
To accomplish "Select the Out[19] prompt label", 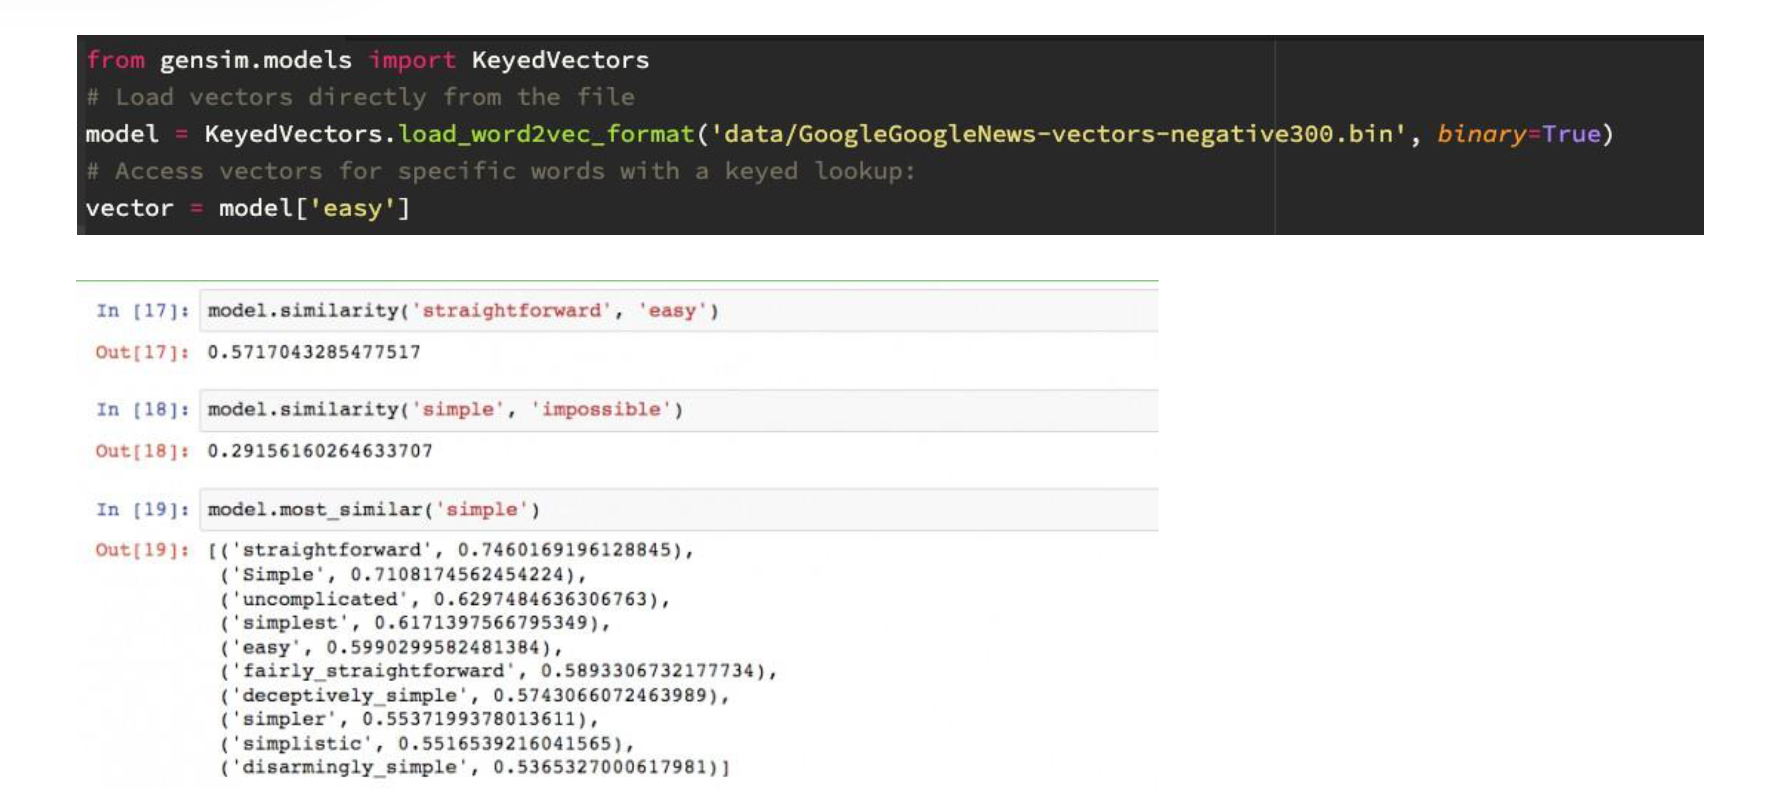I will pos(142,550).
